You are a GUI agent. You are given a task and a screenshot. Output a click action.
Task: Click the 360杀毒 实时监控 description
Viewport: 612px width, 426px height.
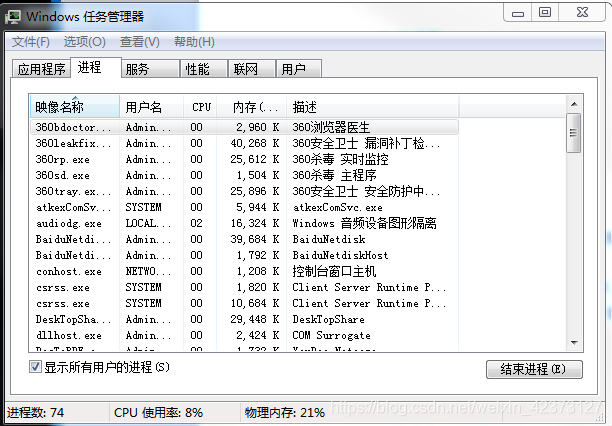[340, 159]
